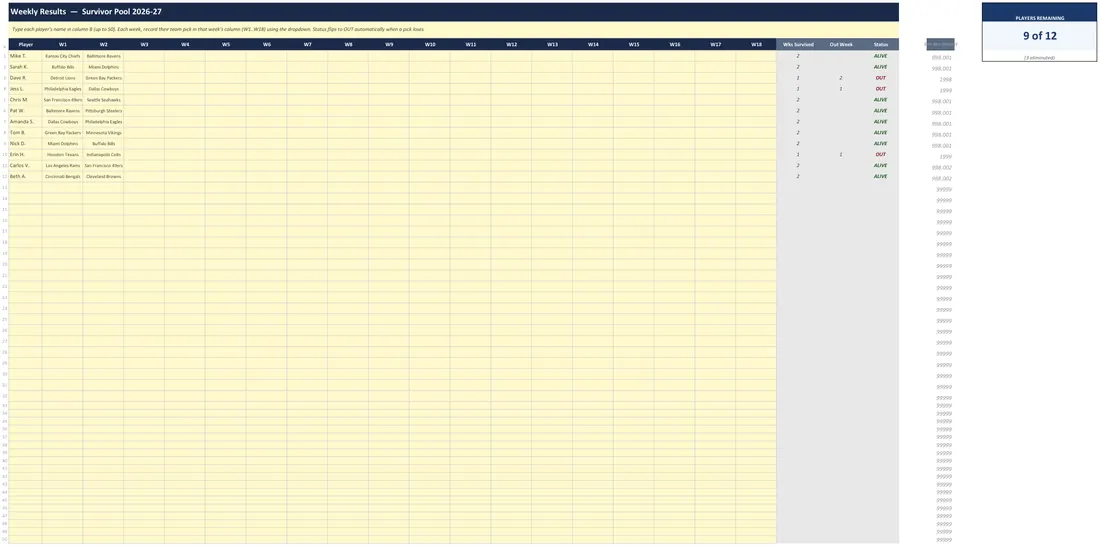The width and height of the screenshot is (1100, 546).
Task: Click the 'Minnesota Vikings' pick cell
Action: click(x=103, y=133)
